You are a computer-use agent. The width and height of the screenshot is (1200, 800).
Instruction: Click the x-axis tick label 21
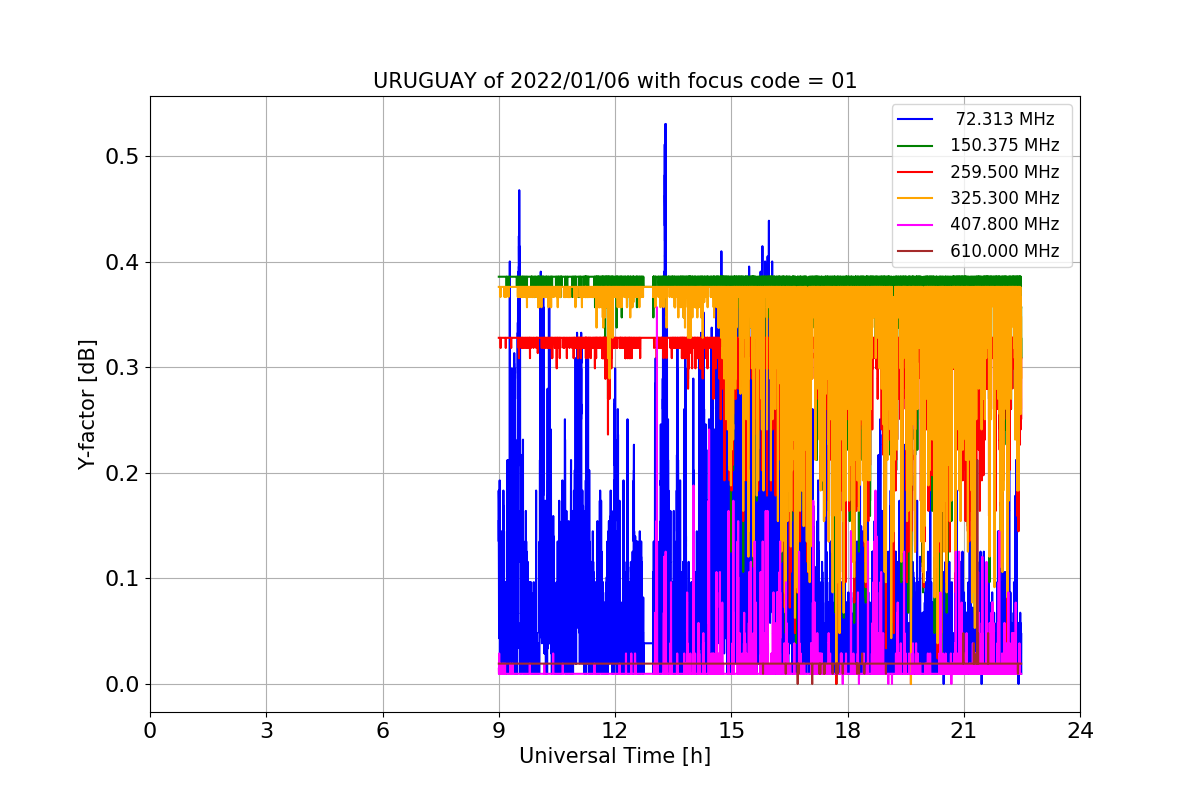click(x=964, y=731)
